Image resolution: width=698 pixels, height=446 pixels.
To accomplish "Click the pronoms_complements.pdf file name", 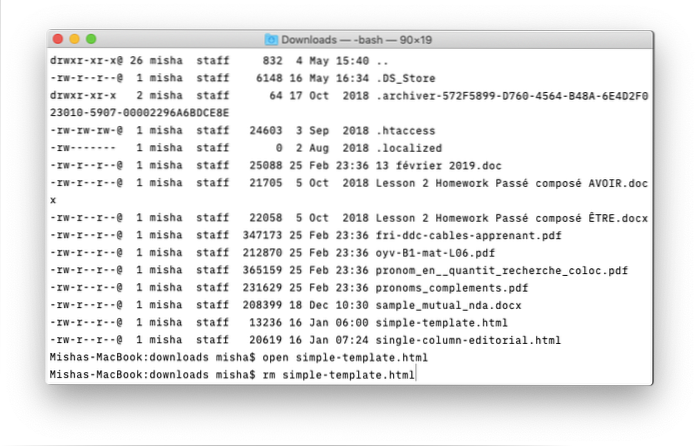I will (x=452, y=288).
